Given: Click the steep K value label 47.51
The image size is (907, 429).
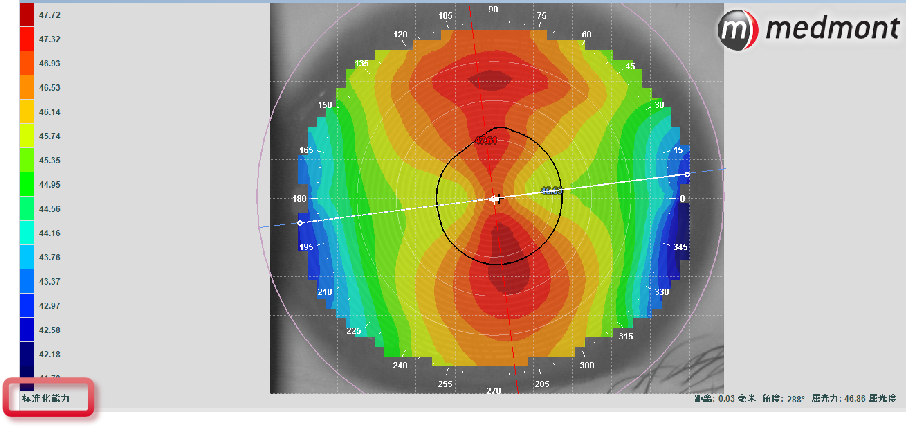Looking at the screenshot, I should pos(486,140).
